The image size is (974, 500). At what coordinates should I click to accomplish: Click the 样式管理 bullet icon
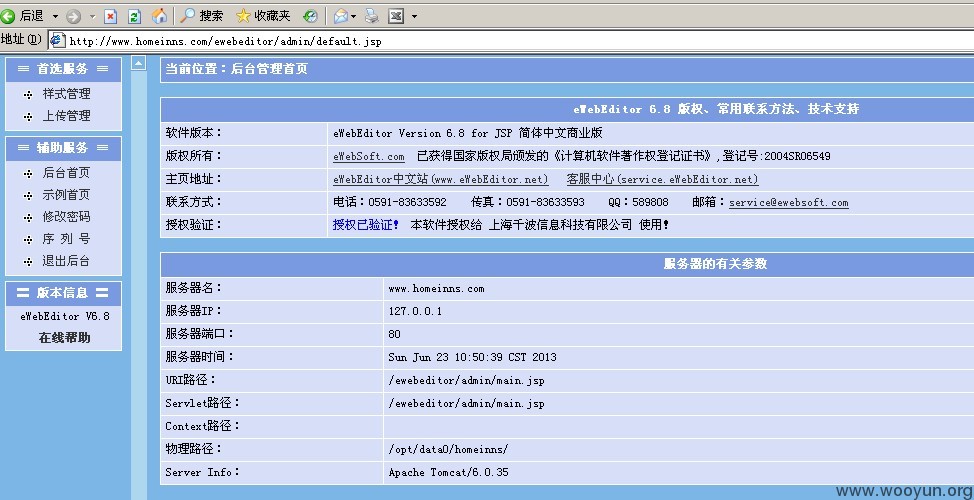28,95
